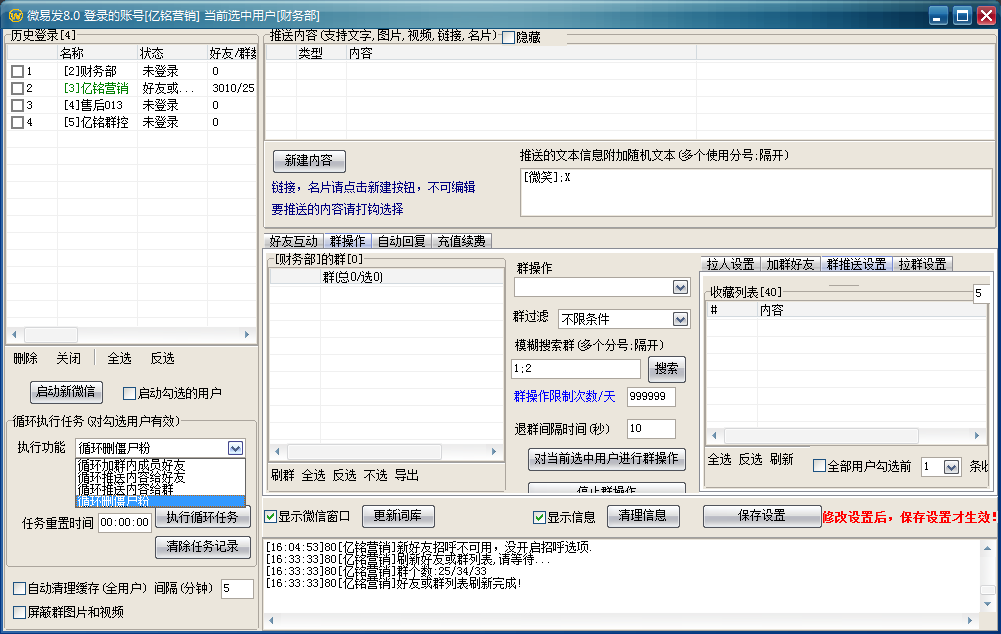Click log panel vertical scrollbar down arrow
Viewport: 1001px width, 634px height.
pyautogui.click(x=988, y=604)
